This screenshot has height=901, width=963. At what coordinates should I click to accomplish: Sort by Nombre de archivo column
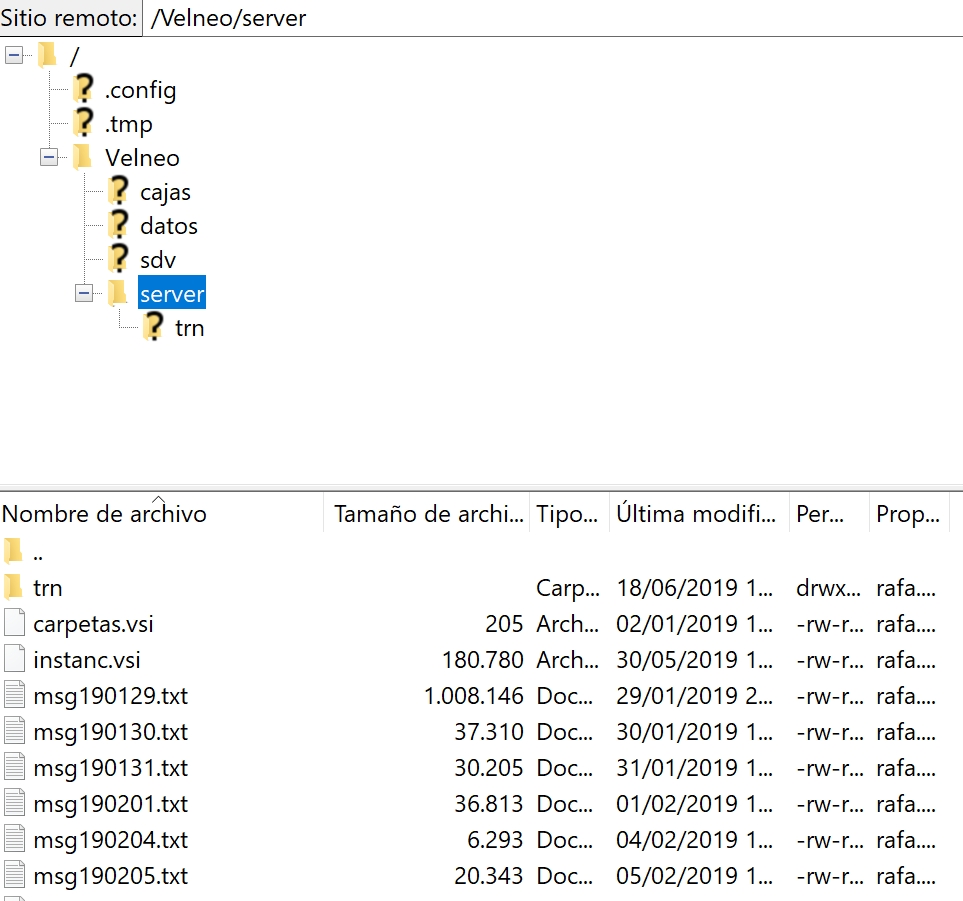coord(104,514)
